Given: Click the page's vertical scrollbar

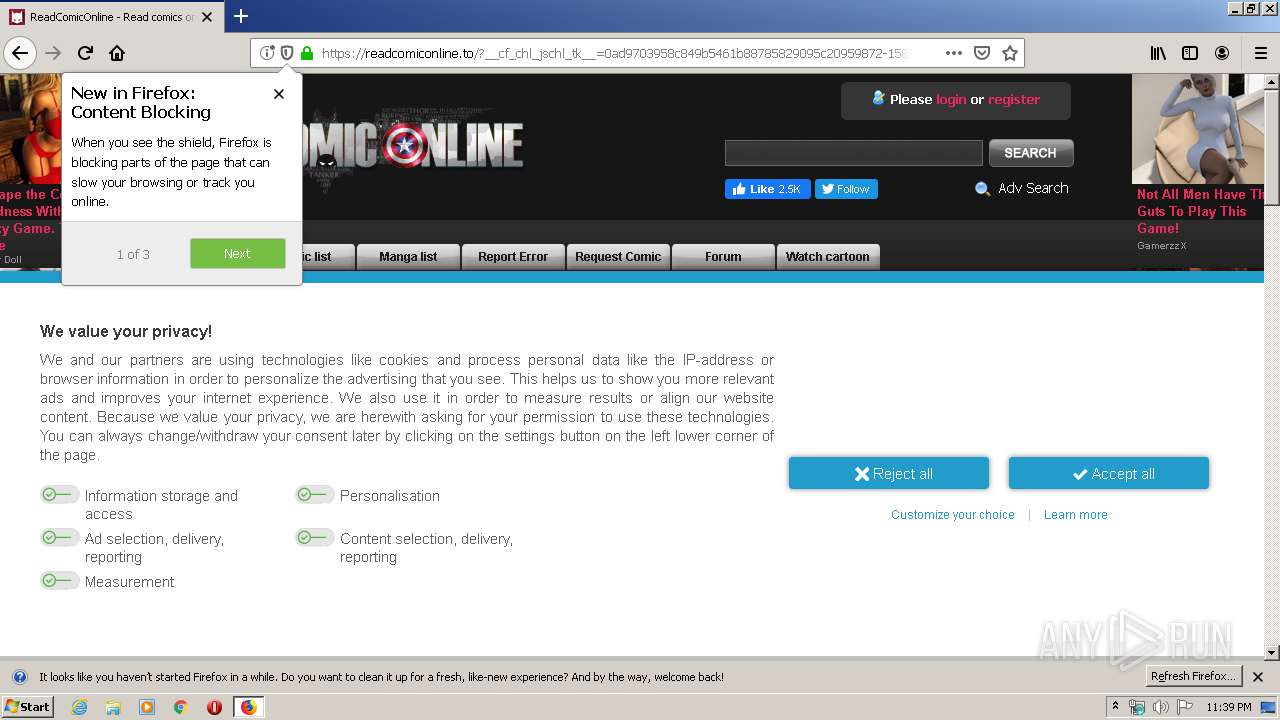Looking at the screenshot, I should point(1272,366).
